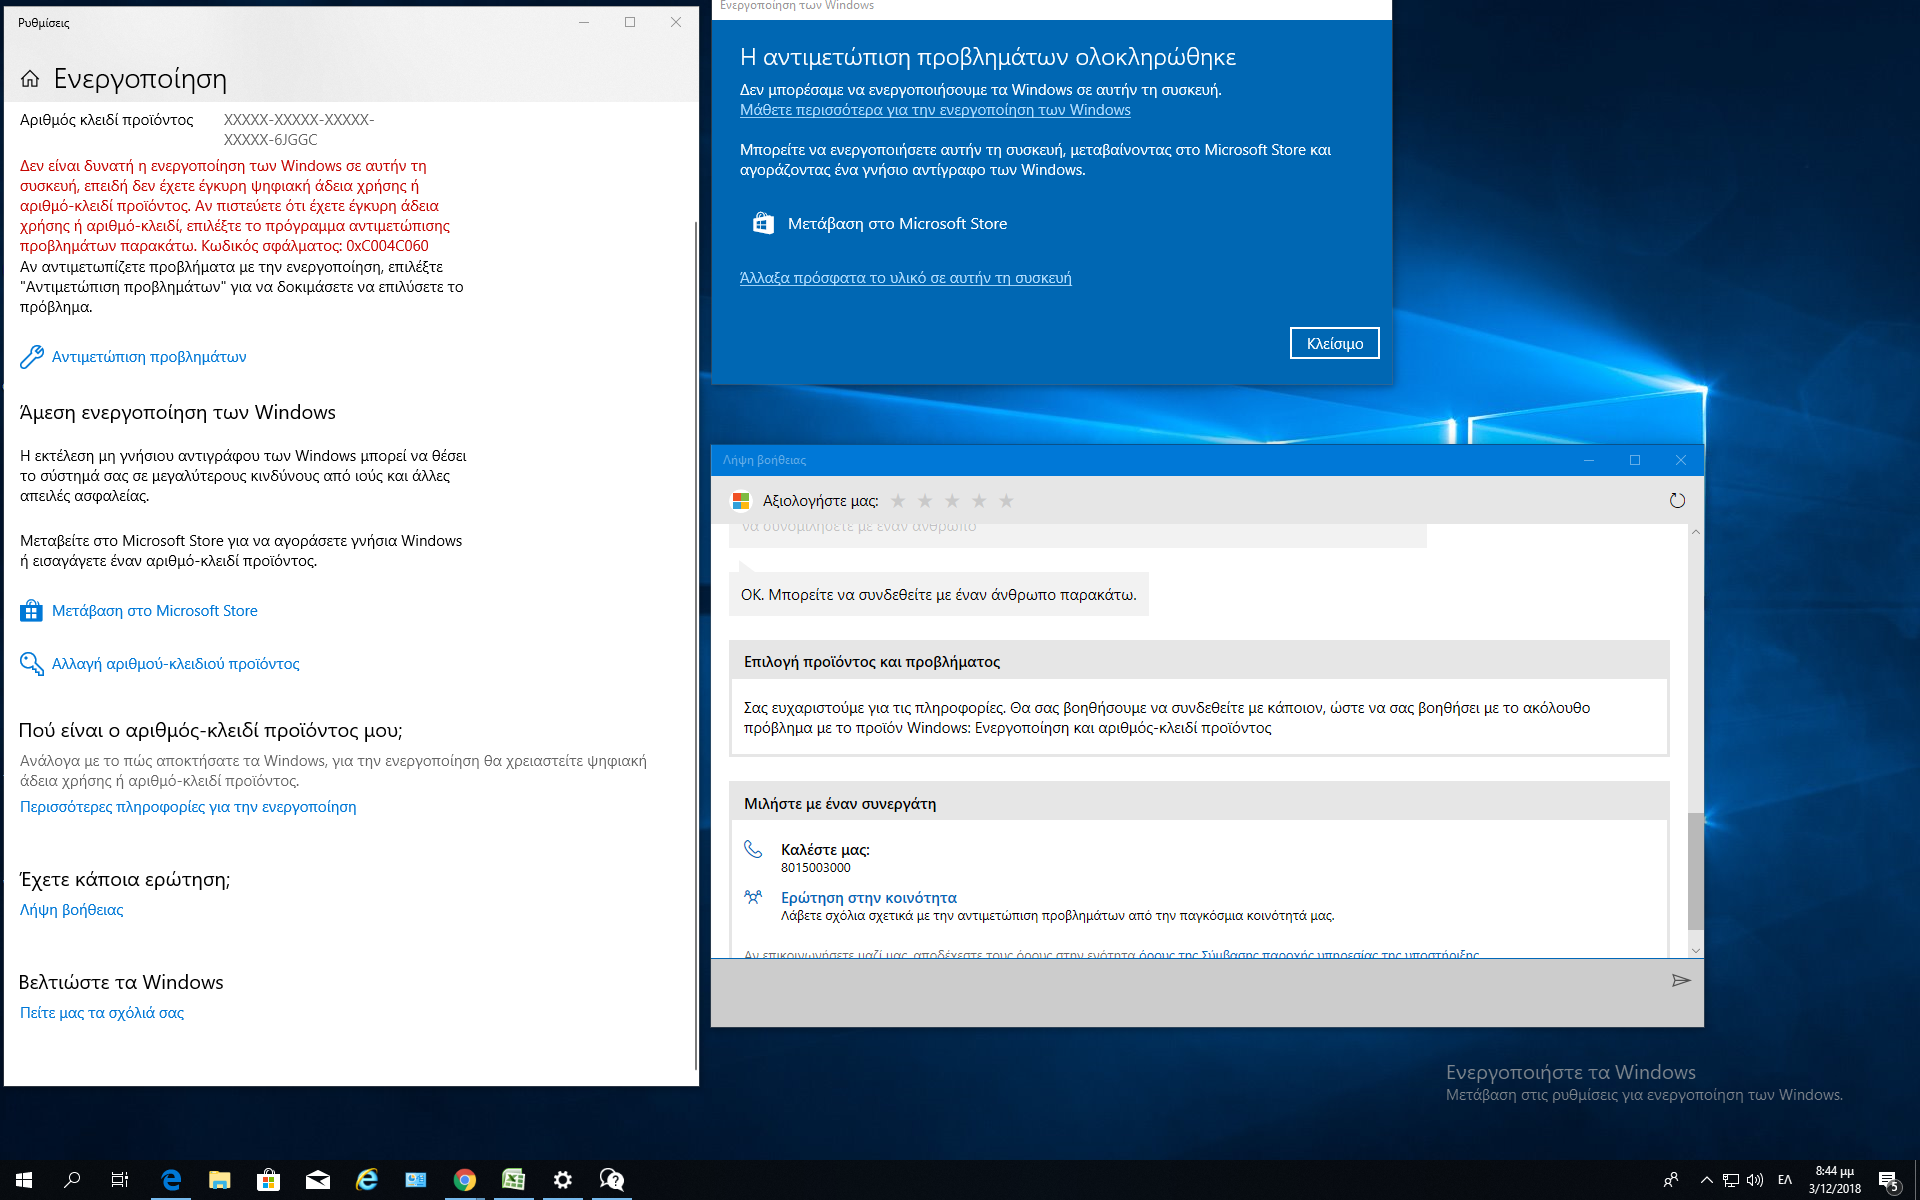This screenshot has height=1200, width=1920.
Task: Click link Άλλαξα πρόσφατα το υλικό
Action: click(x=905, y=278)
